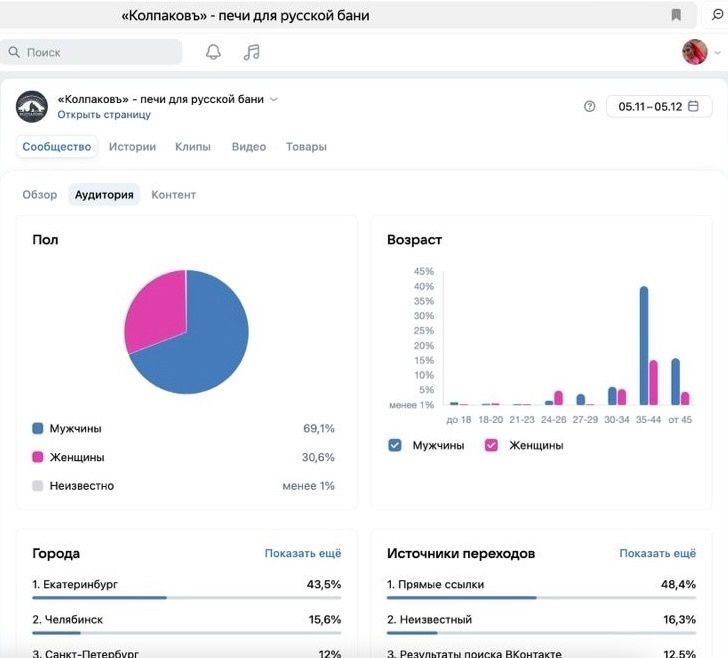Screen dimensions: 728x658
Task: Switch to the Истории tab
Action: coord(132,147)
